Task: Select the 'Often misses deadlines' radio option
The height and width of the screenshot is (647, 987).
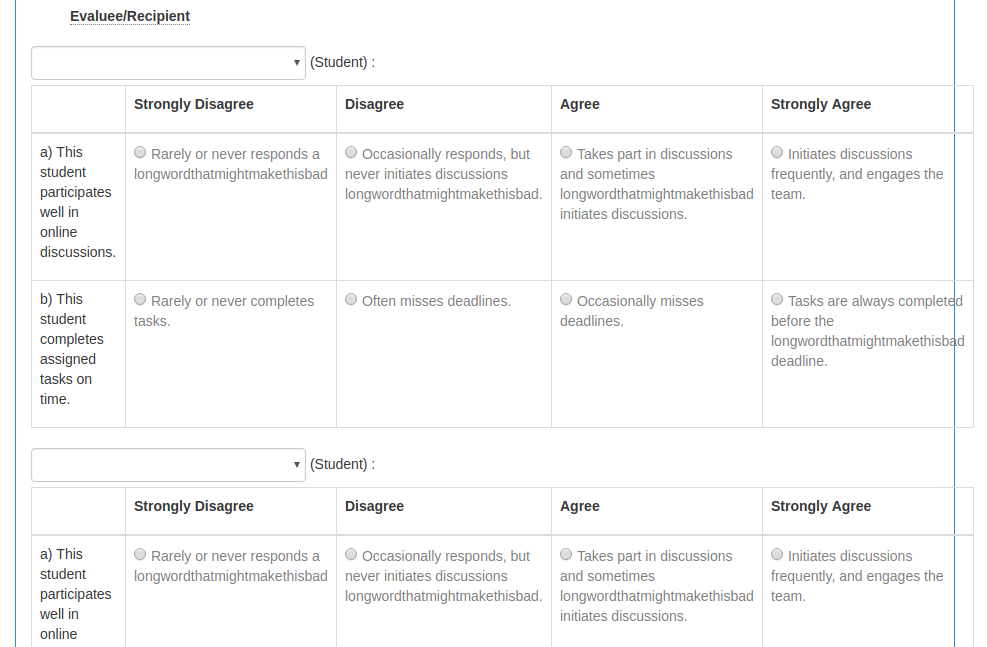Action: point(351,300)
